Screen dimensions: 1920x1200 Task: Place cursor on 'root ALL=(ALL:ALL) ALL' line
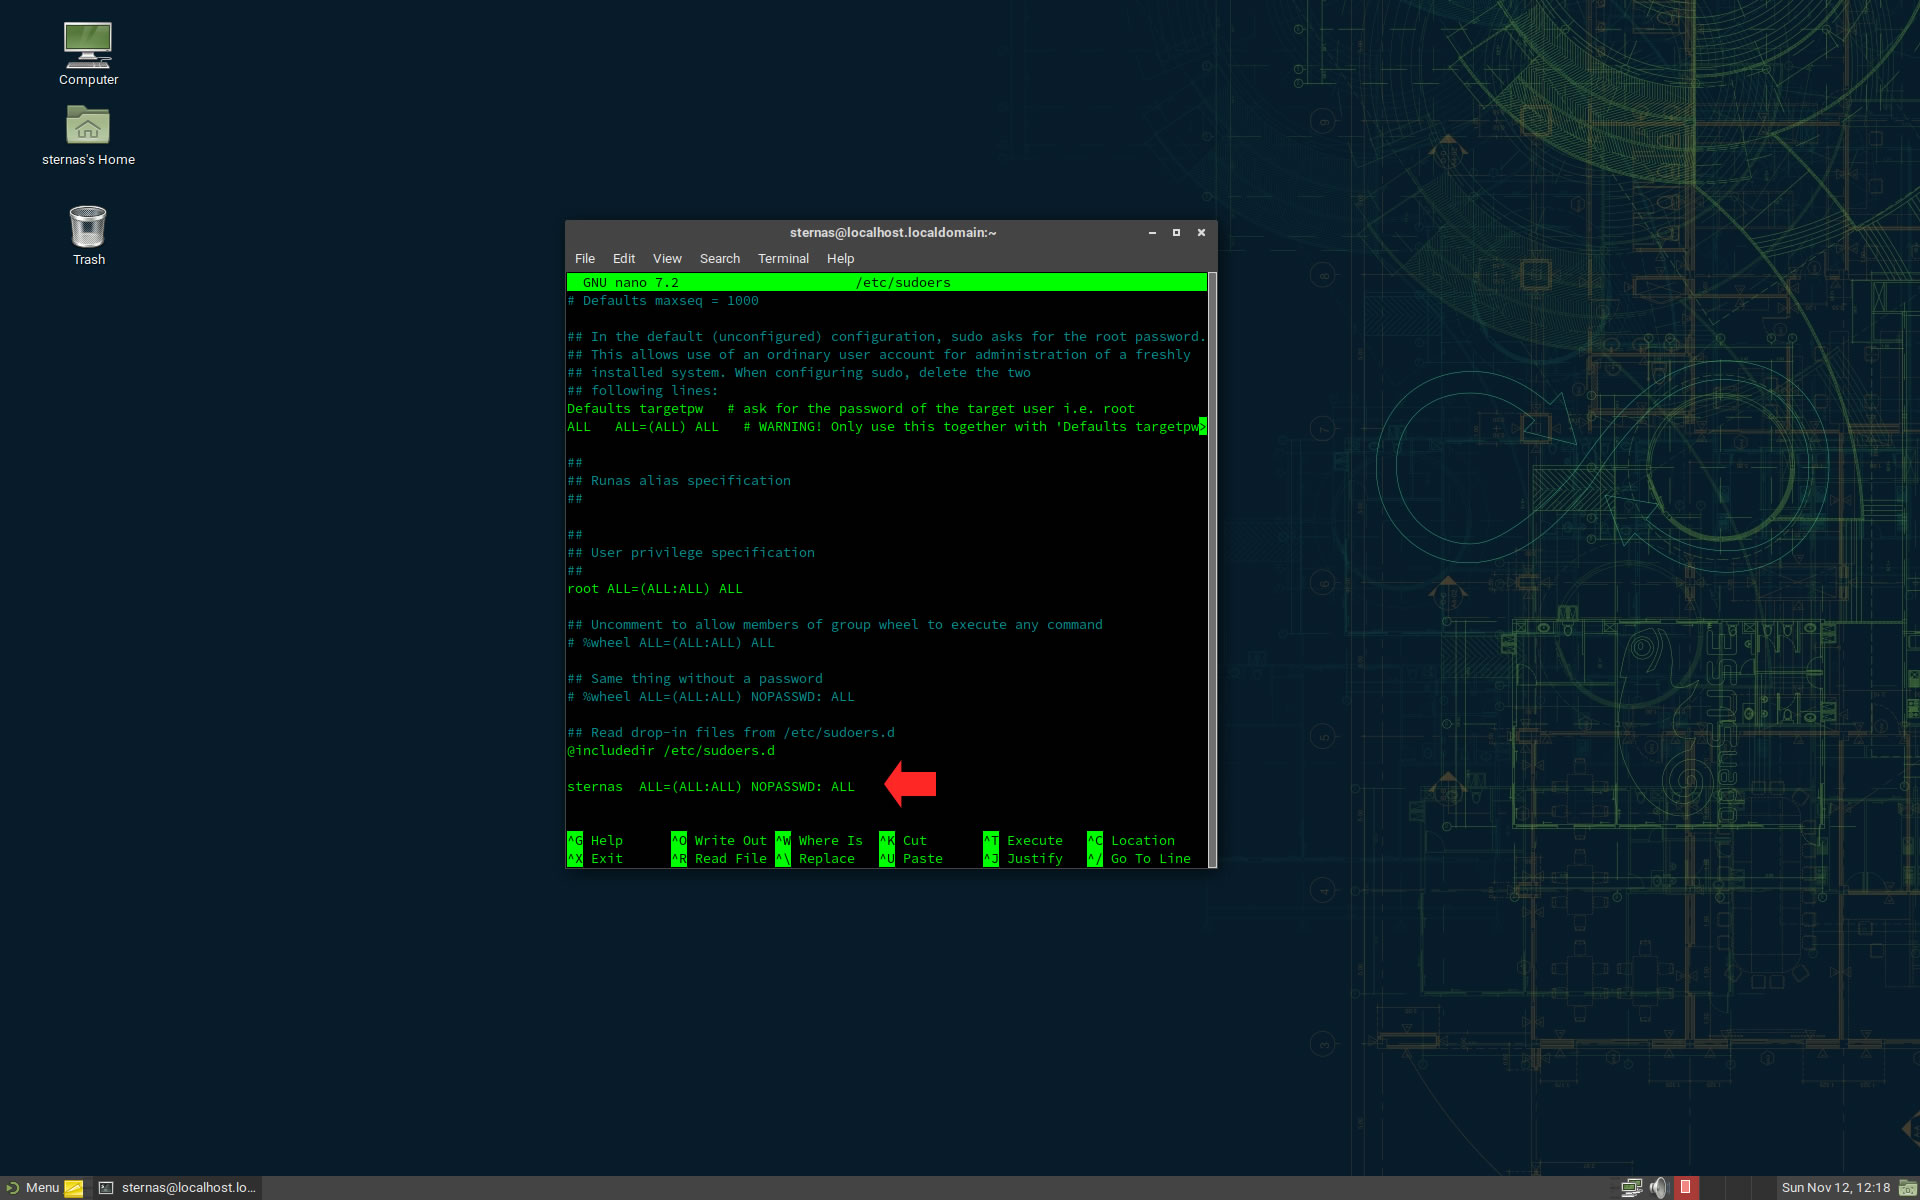point(655,589)
